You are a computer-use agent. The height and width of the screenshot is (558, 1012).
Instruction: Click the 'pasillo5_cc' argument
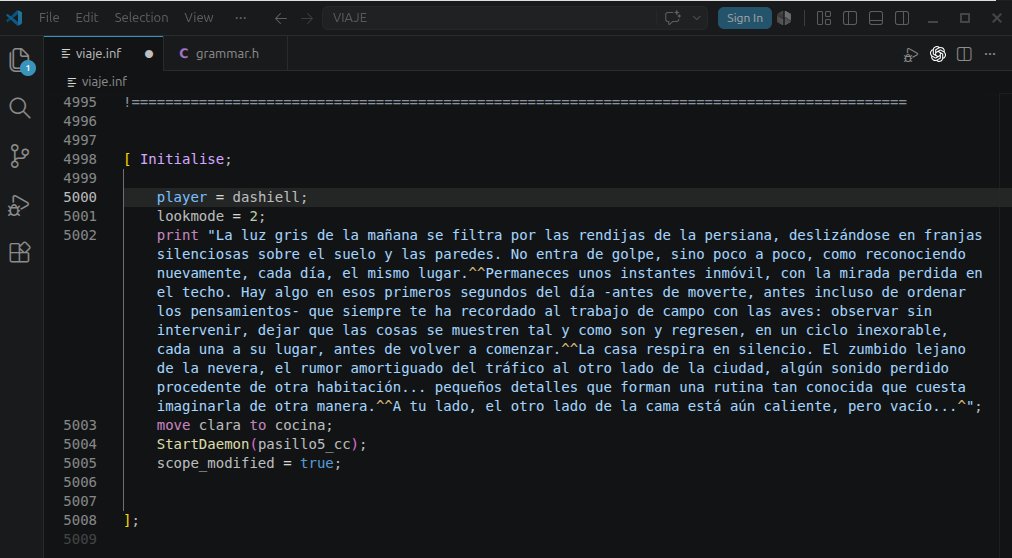click(x=304, y=444)
